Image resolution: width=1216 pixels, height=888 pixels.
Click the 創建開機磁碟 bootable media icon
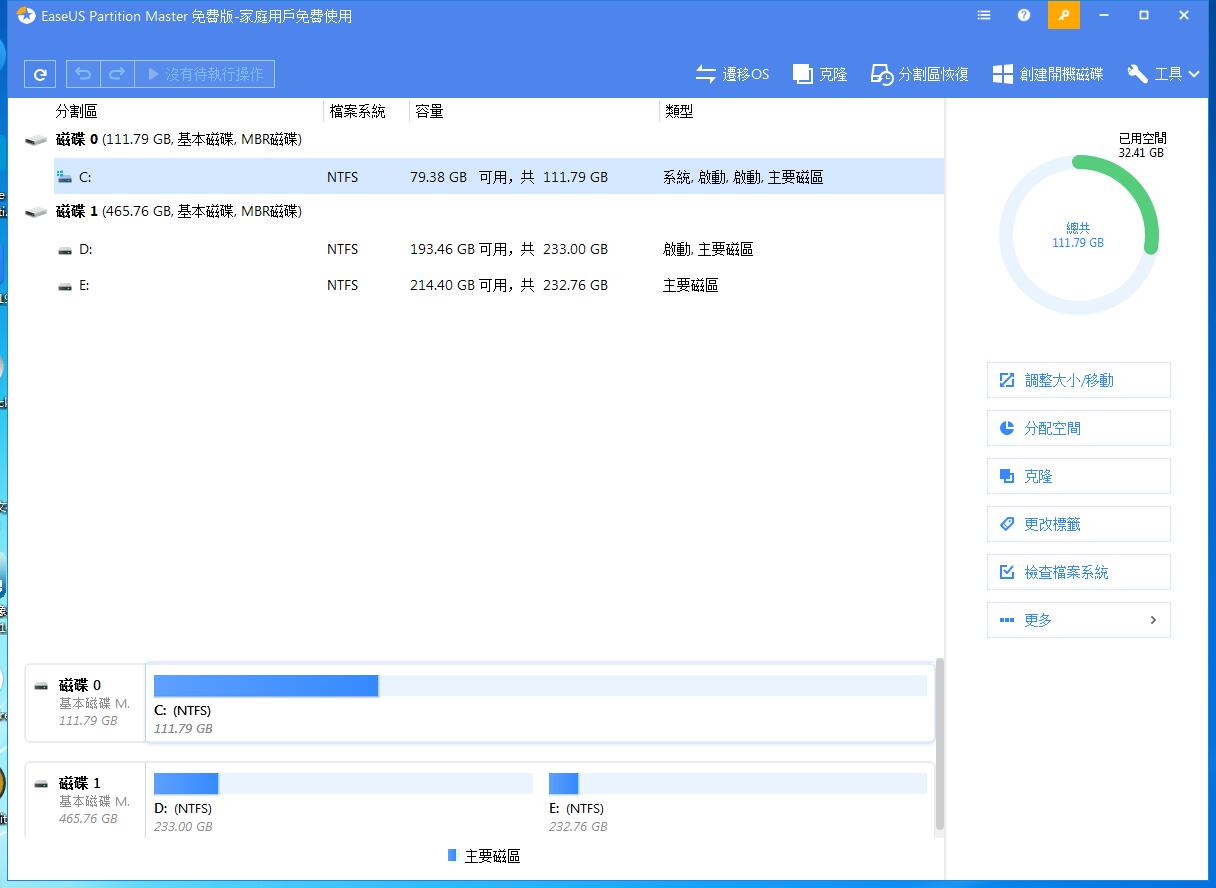pos(1046,73)
